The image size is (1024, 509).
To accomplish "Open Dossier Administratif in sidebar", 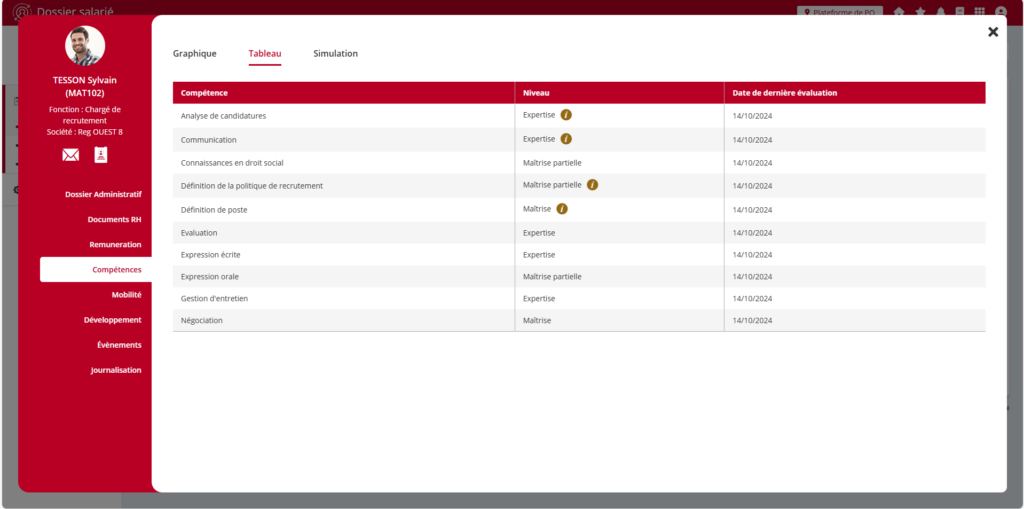I will tap(103, 194).
